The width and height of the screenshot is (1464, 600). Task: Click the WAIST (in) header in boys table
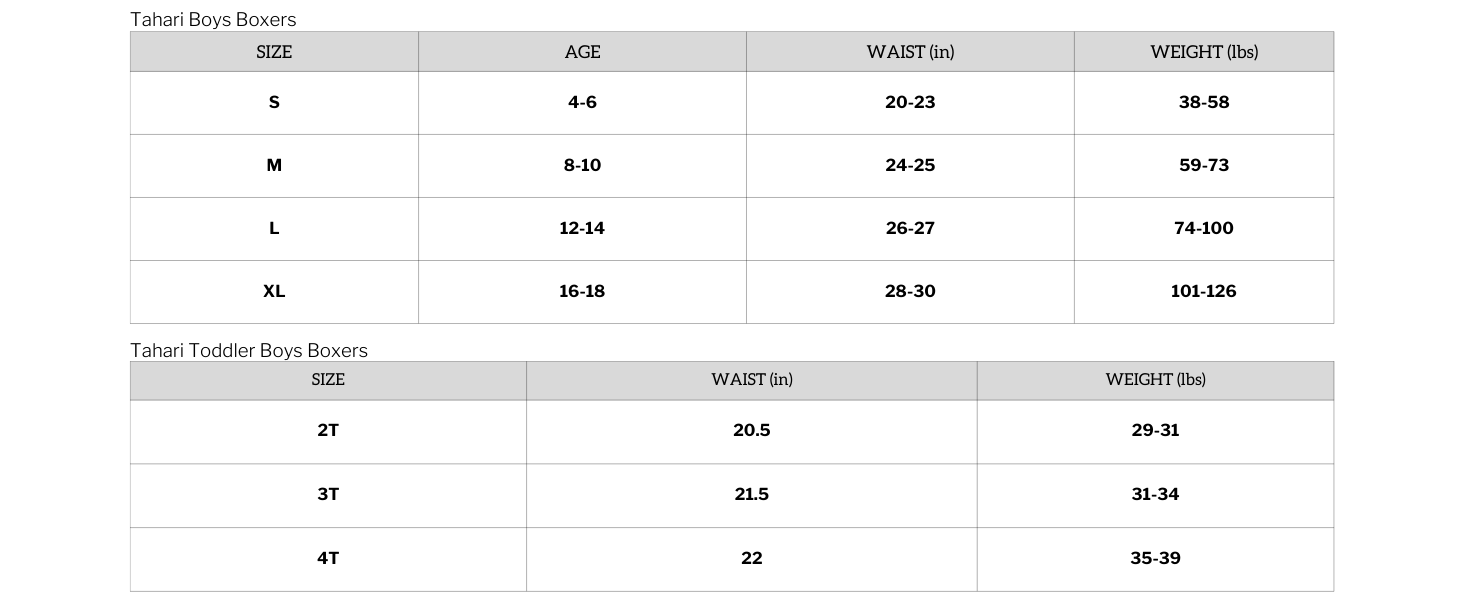910,52
